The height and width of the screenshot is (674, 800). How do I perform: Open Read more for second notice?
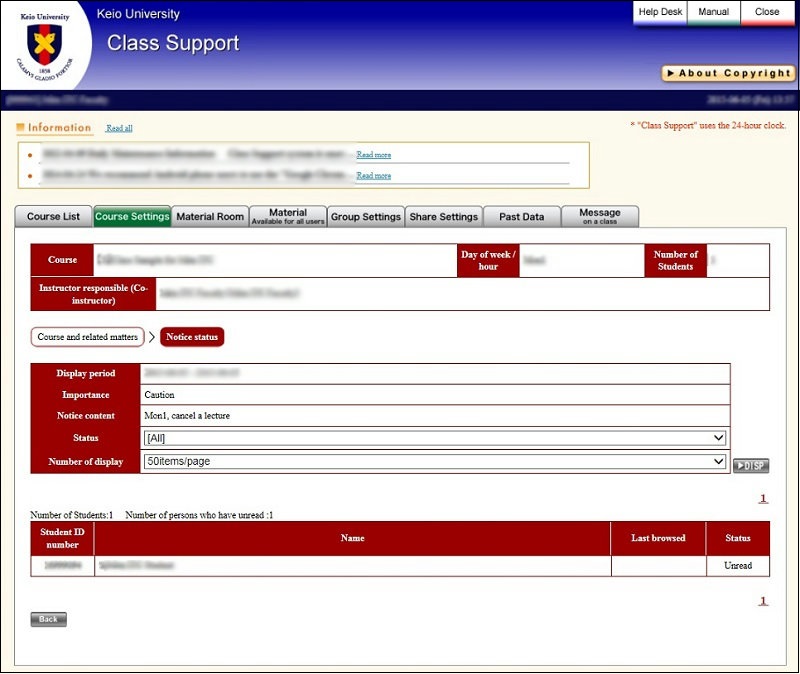(x=373, y=175)
